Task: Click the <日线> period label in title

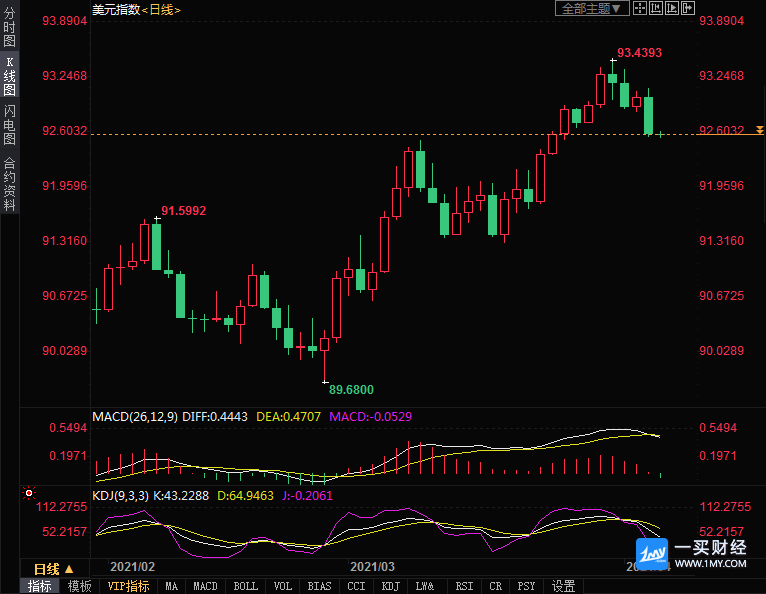Action: point(161,9)
